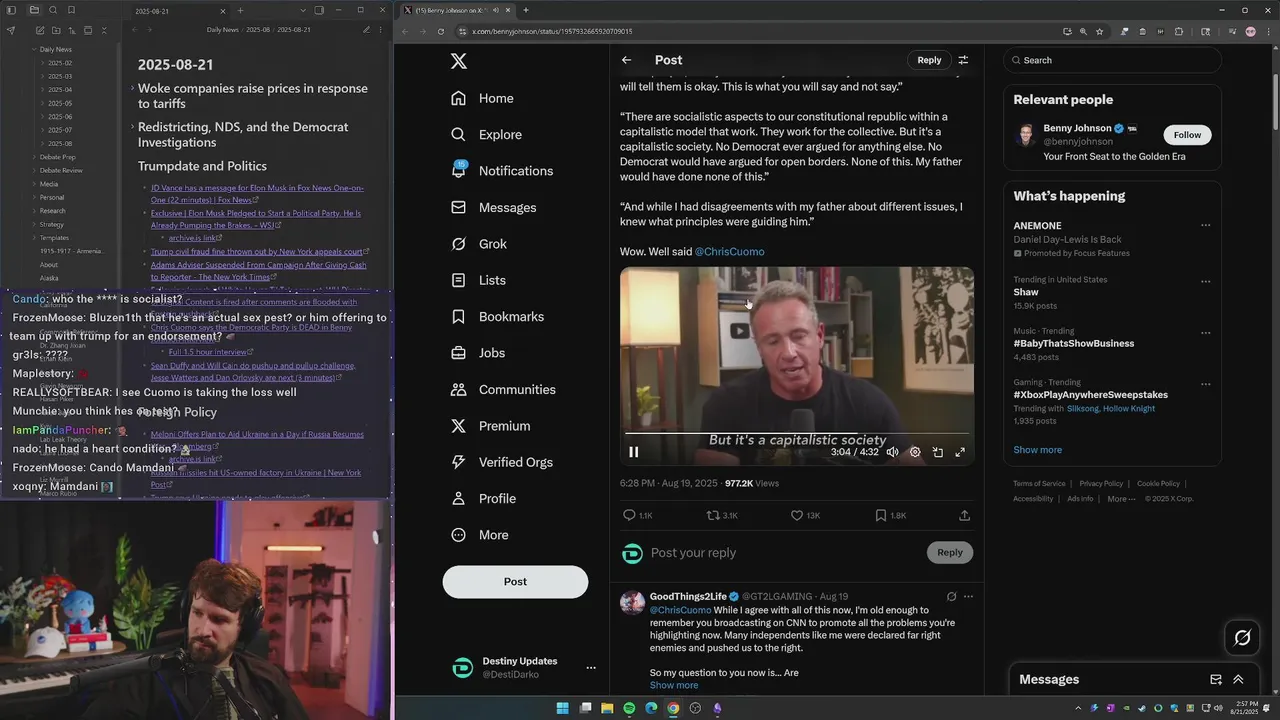Open Terms of Service footer link
The height and width of the screenshot is (720, 1280).
point(1039,484)
